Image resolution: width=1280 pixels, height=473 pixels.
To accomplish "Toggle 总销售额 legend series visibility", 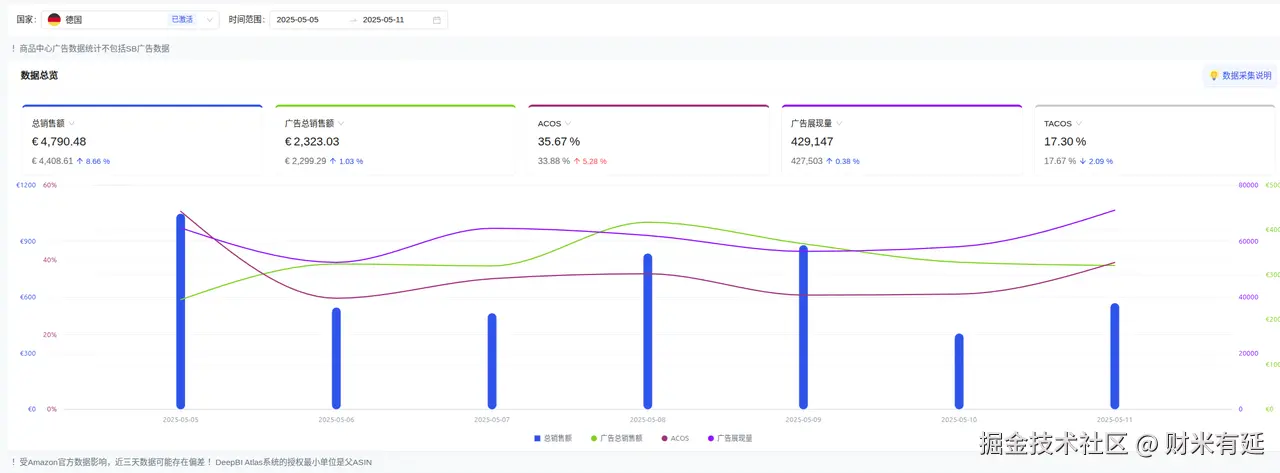I will click(x=553, y=438).
